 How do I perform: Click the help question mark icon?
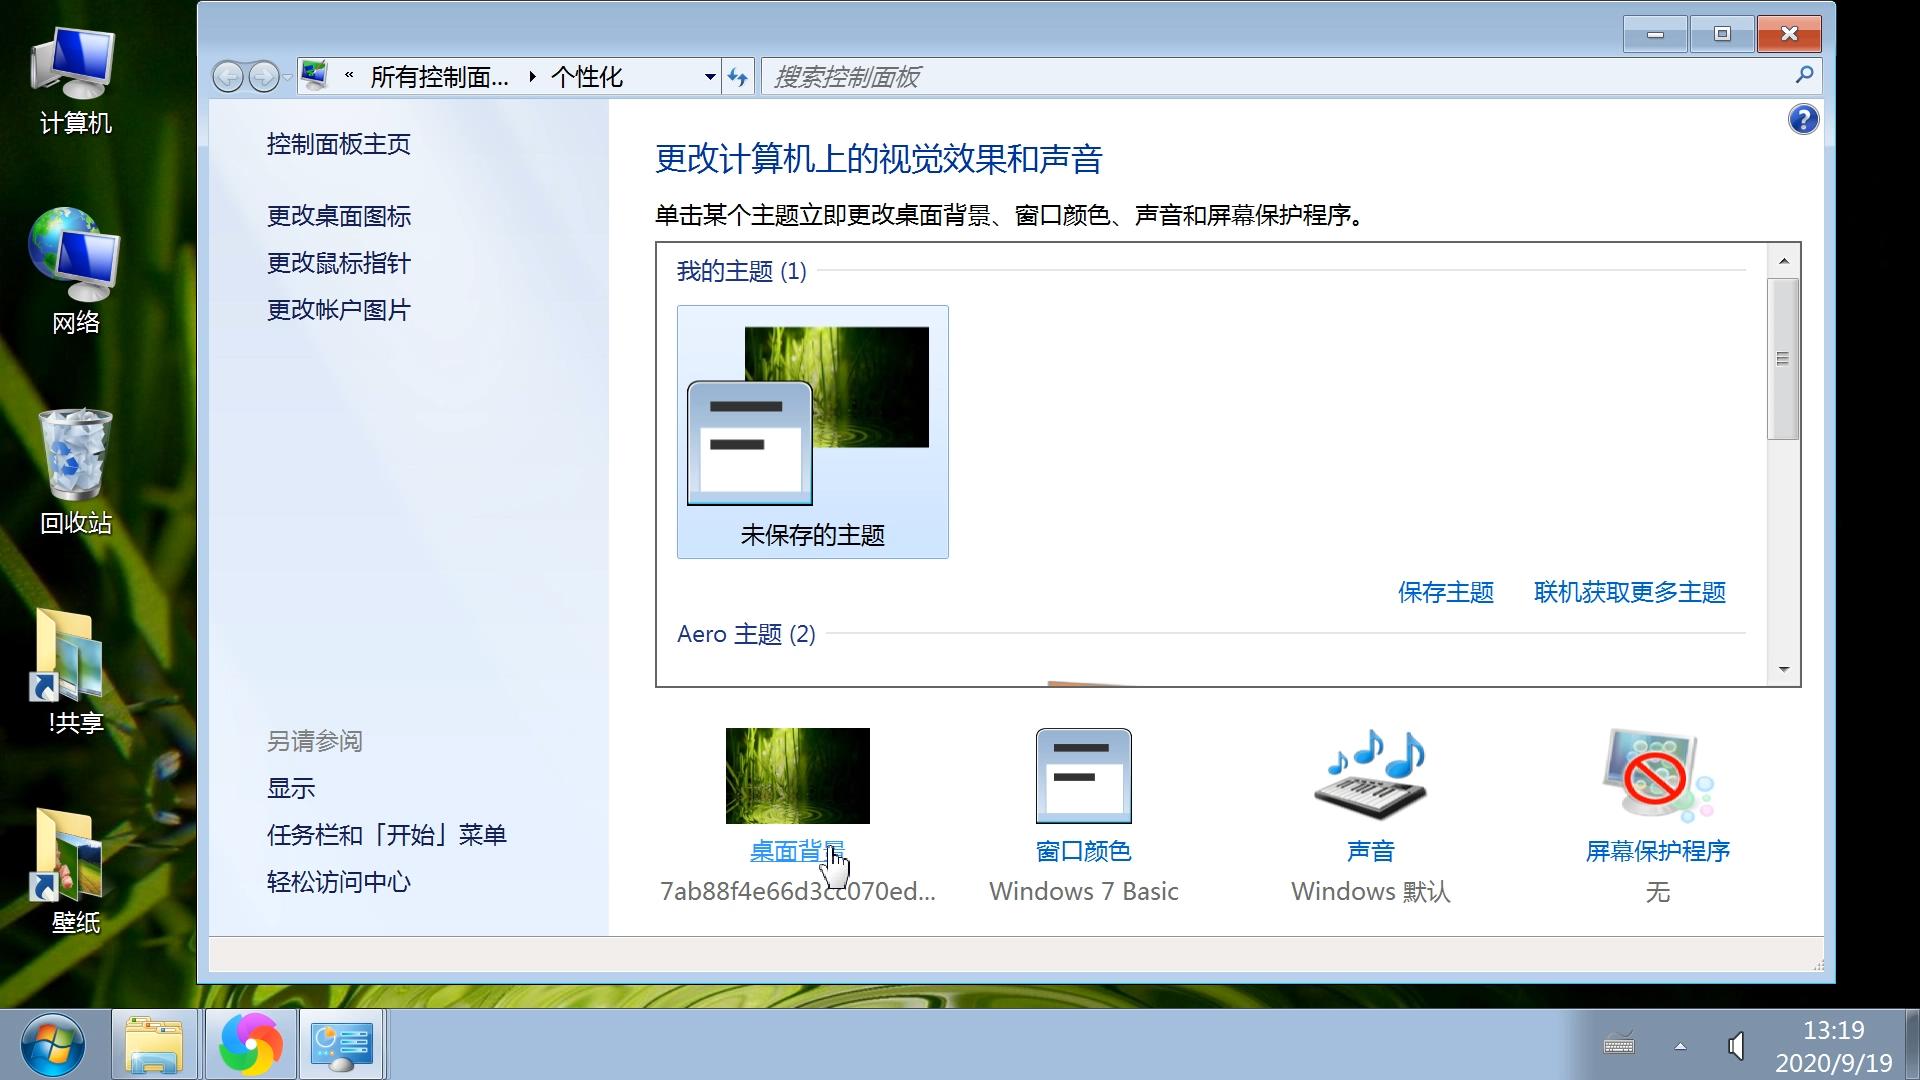[1802, 119]
